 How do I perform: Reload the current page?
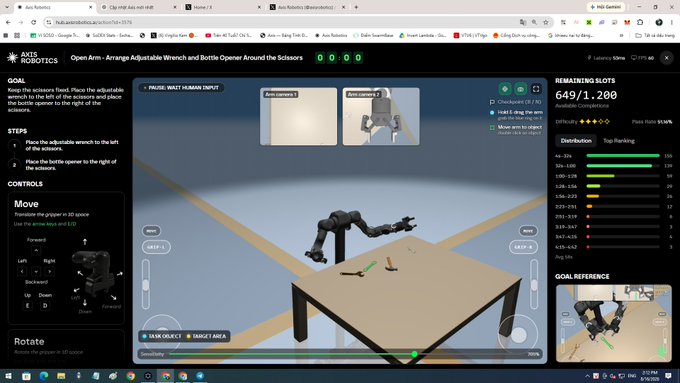pos(33,22)
